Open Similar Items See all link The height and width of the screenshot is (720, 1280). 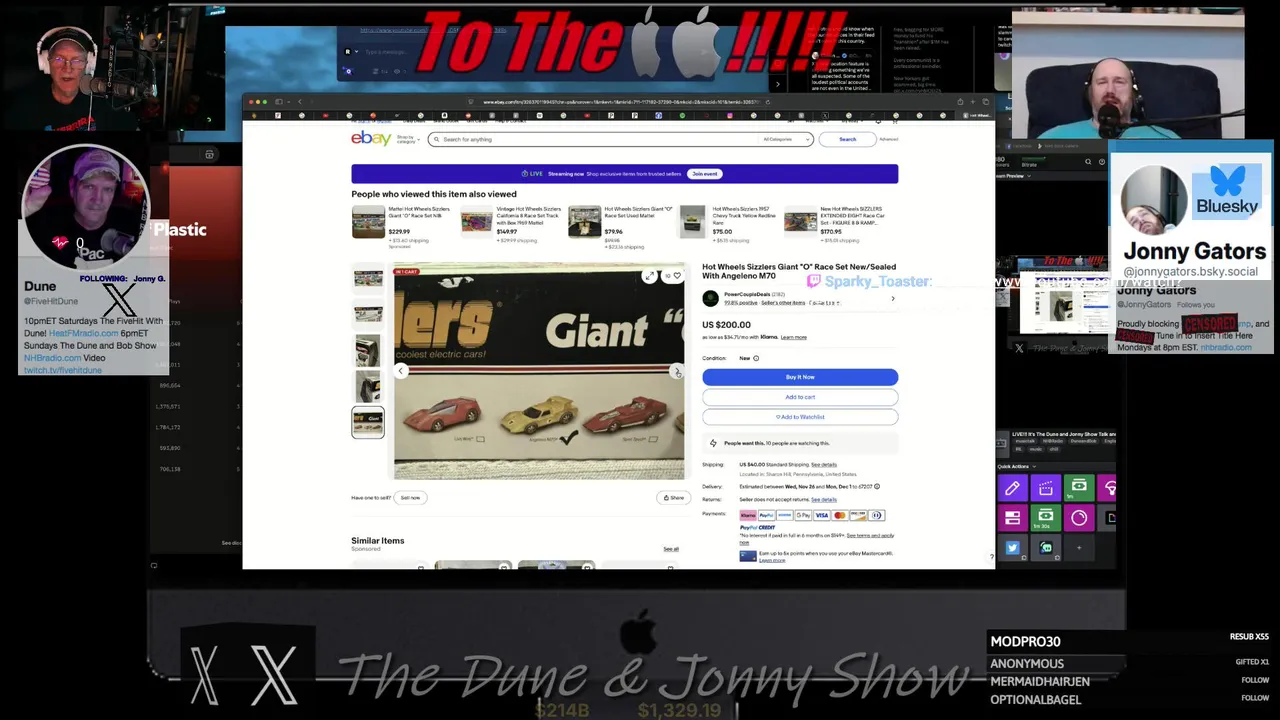(x=671, y=549)
